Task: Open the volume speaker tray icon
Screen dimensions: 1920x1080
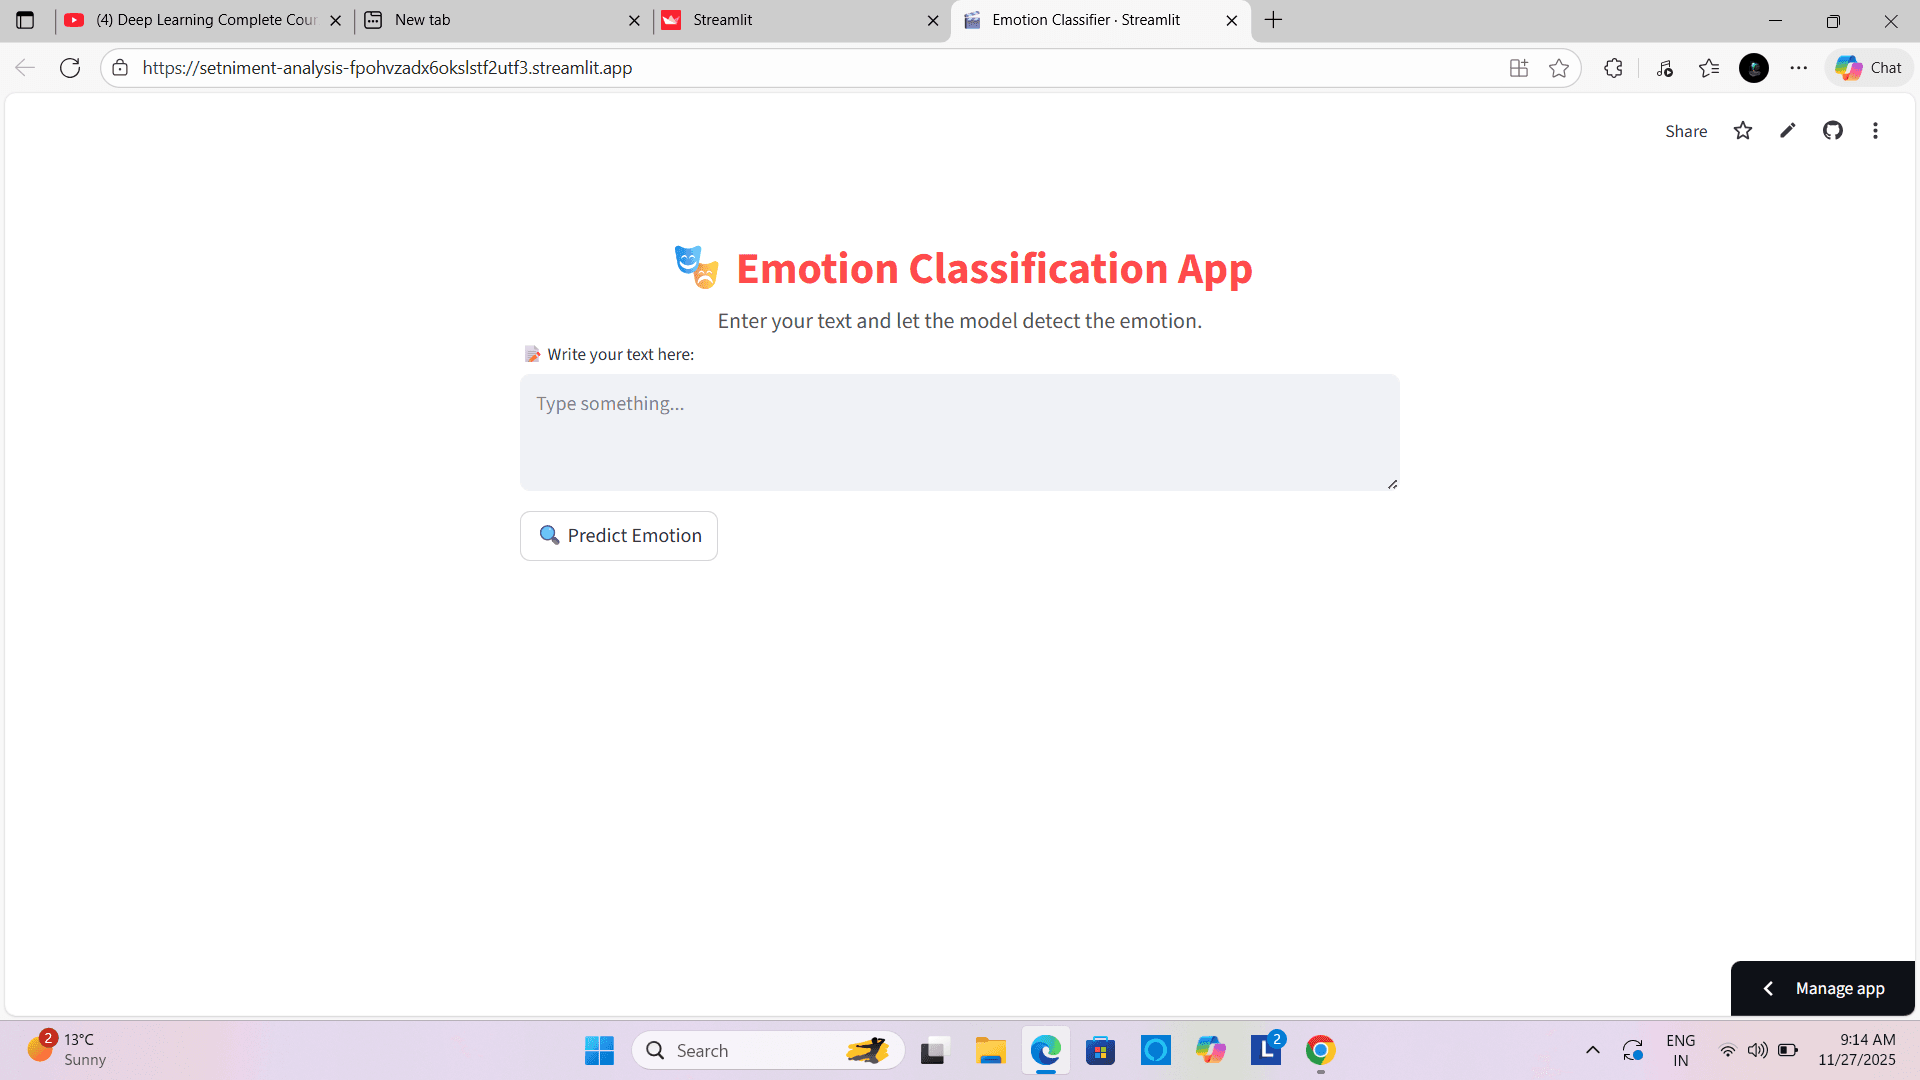Action: pyautogui.click(x=1757, y=1050)
